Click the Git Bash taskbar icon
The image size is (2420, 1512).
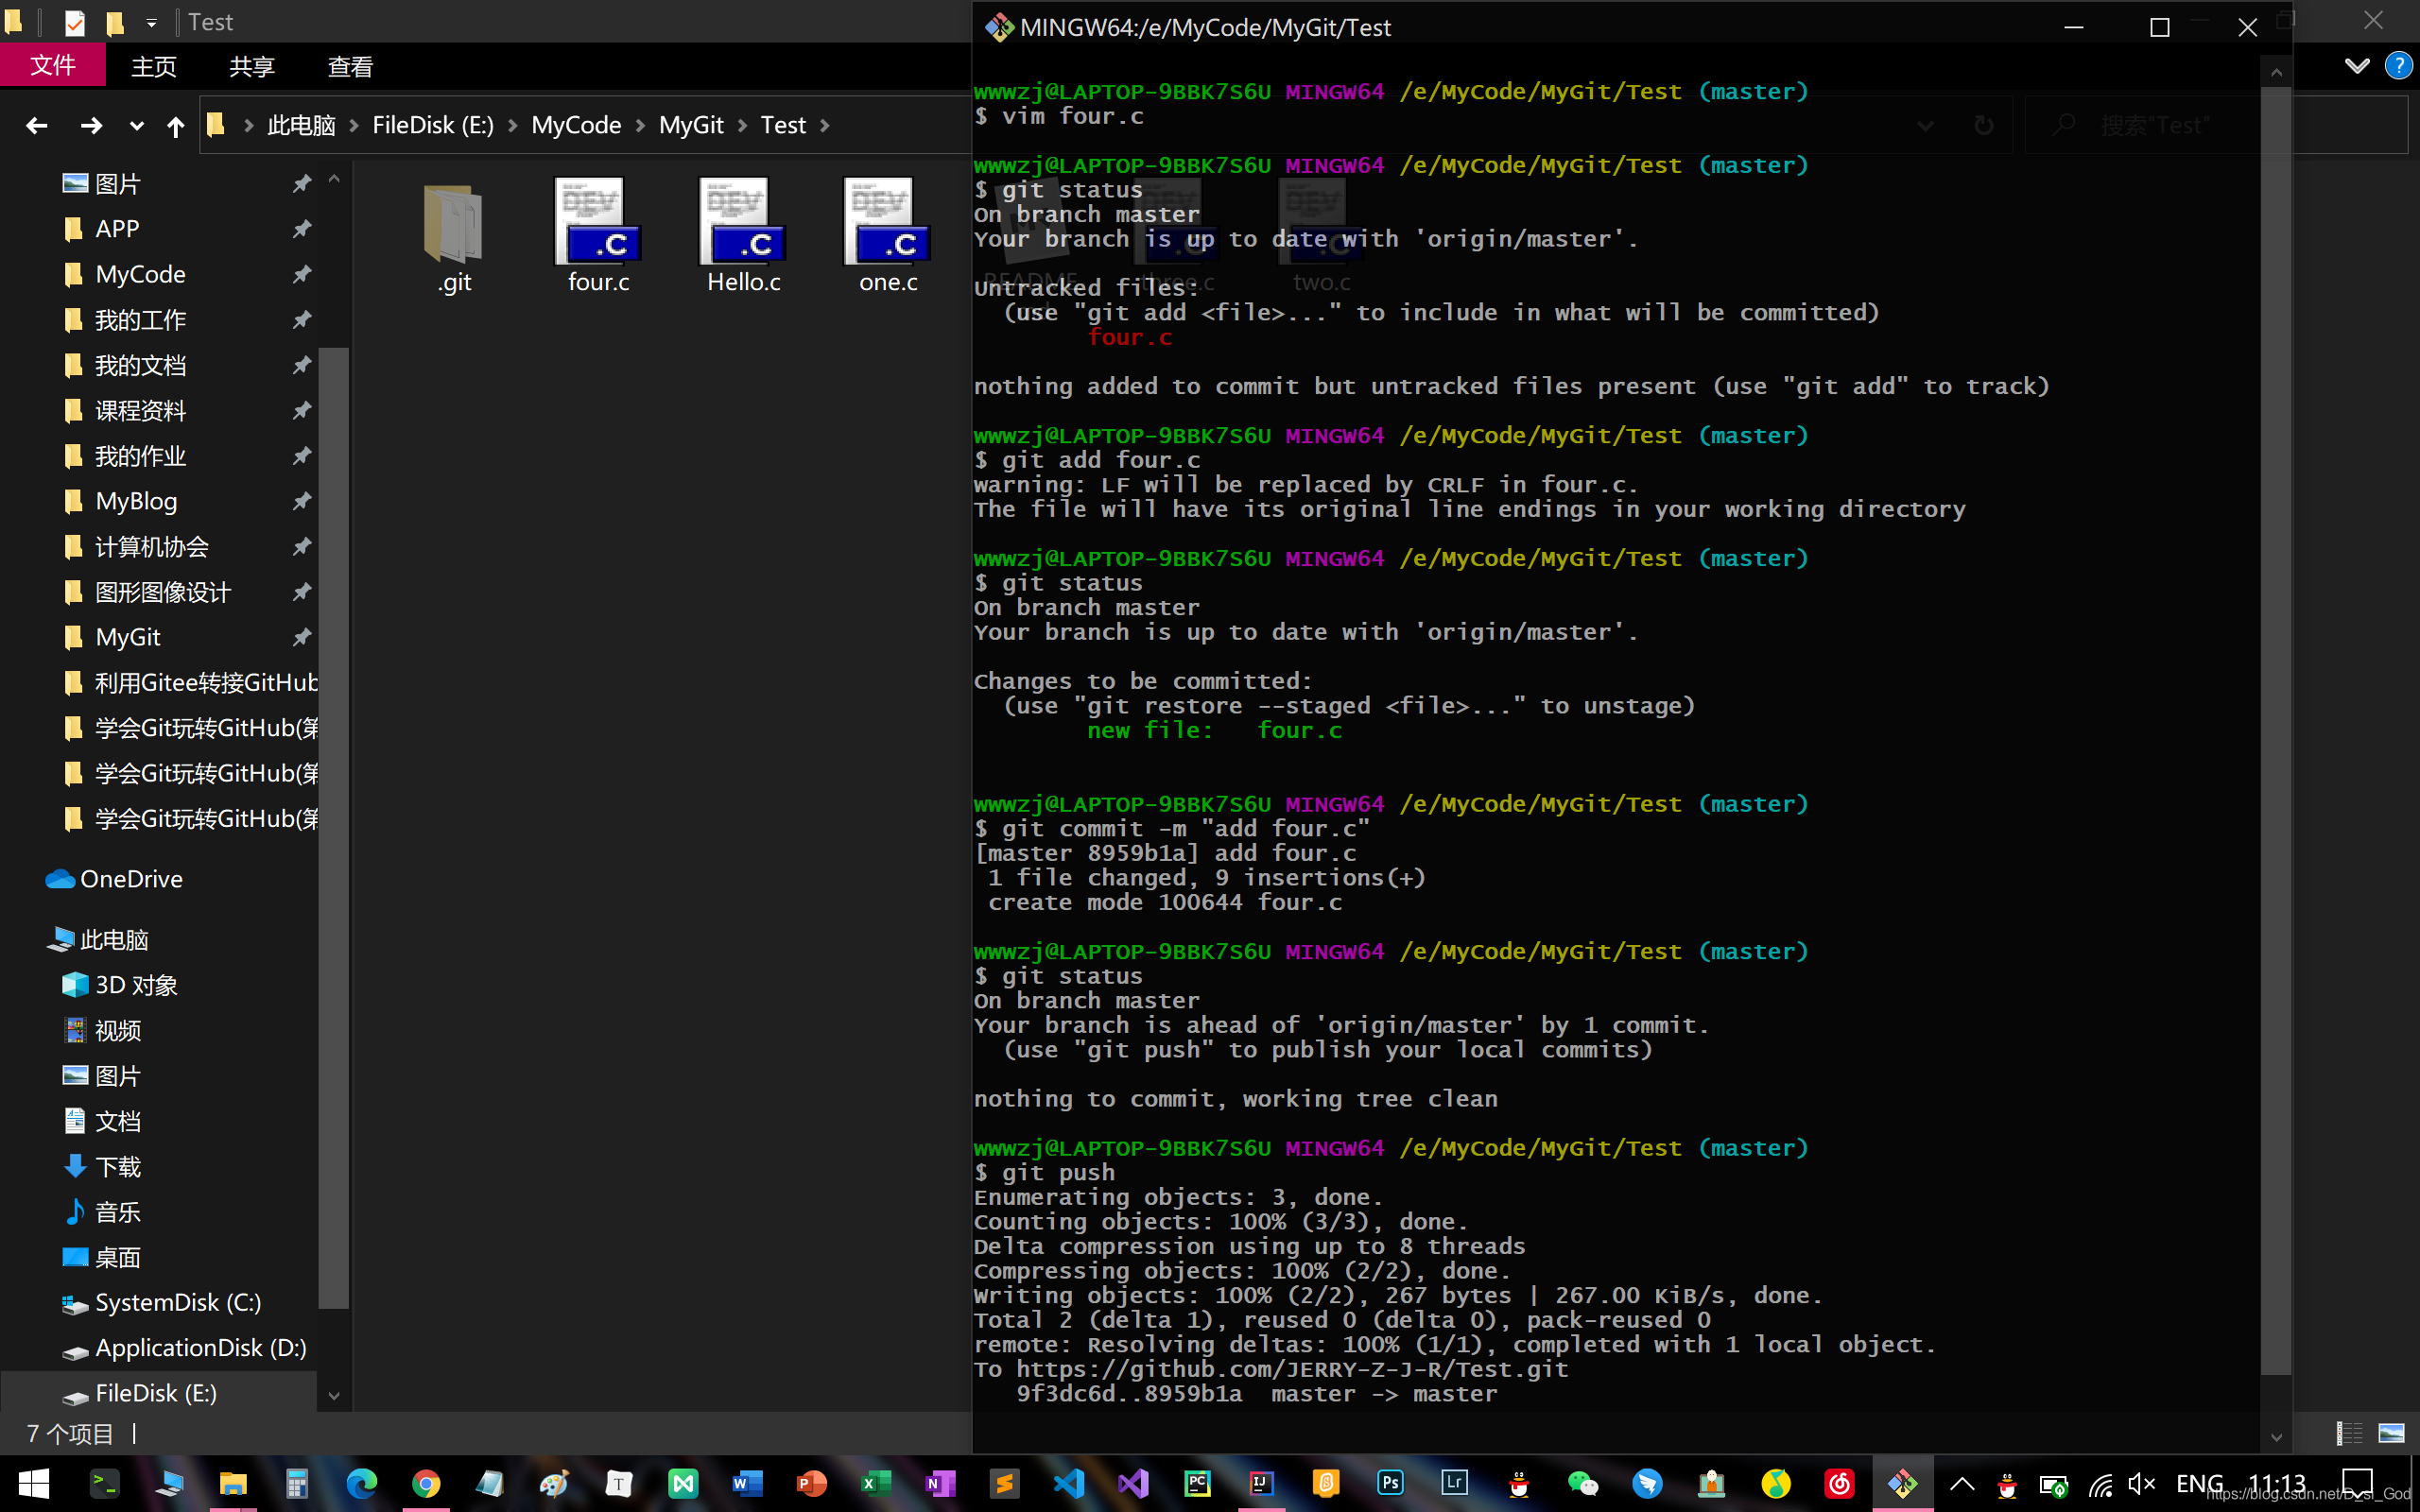point(1902,1483)
